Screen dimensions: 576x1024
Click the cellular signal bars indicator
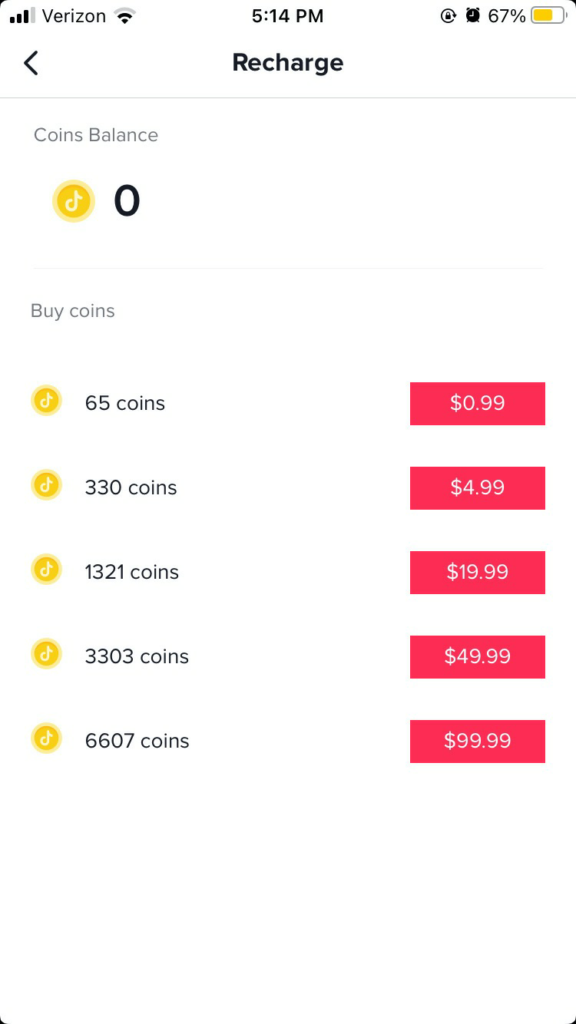(x=22, y=15)
